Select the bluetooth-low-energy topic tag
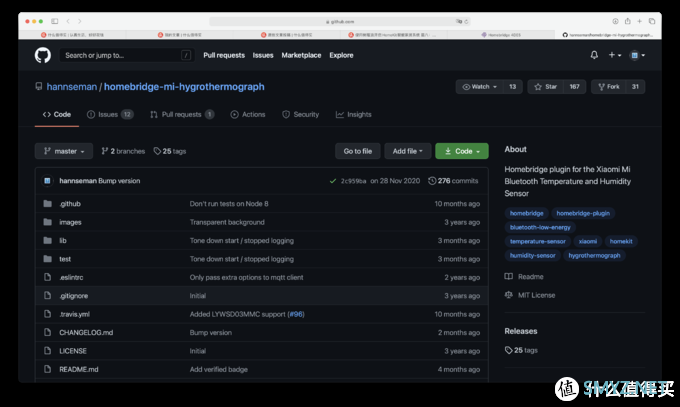This screenshot has width=680, height=407. pos(540,227)
